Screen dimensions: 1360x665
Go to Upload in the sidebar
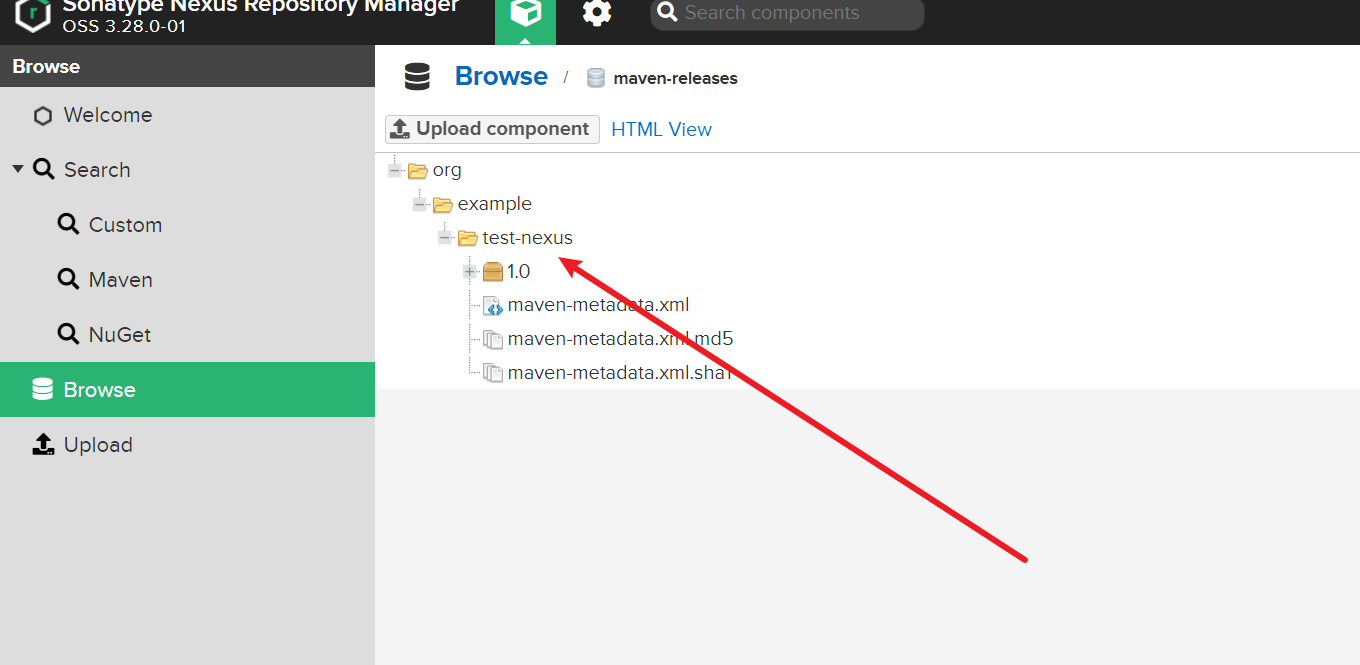(x=97, y=445)
